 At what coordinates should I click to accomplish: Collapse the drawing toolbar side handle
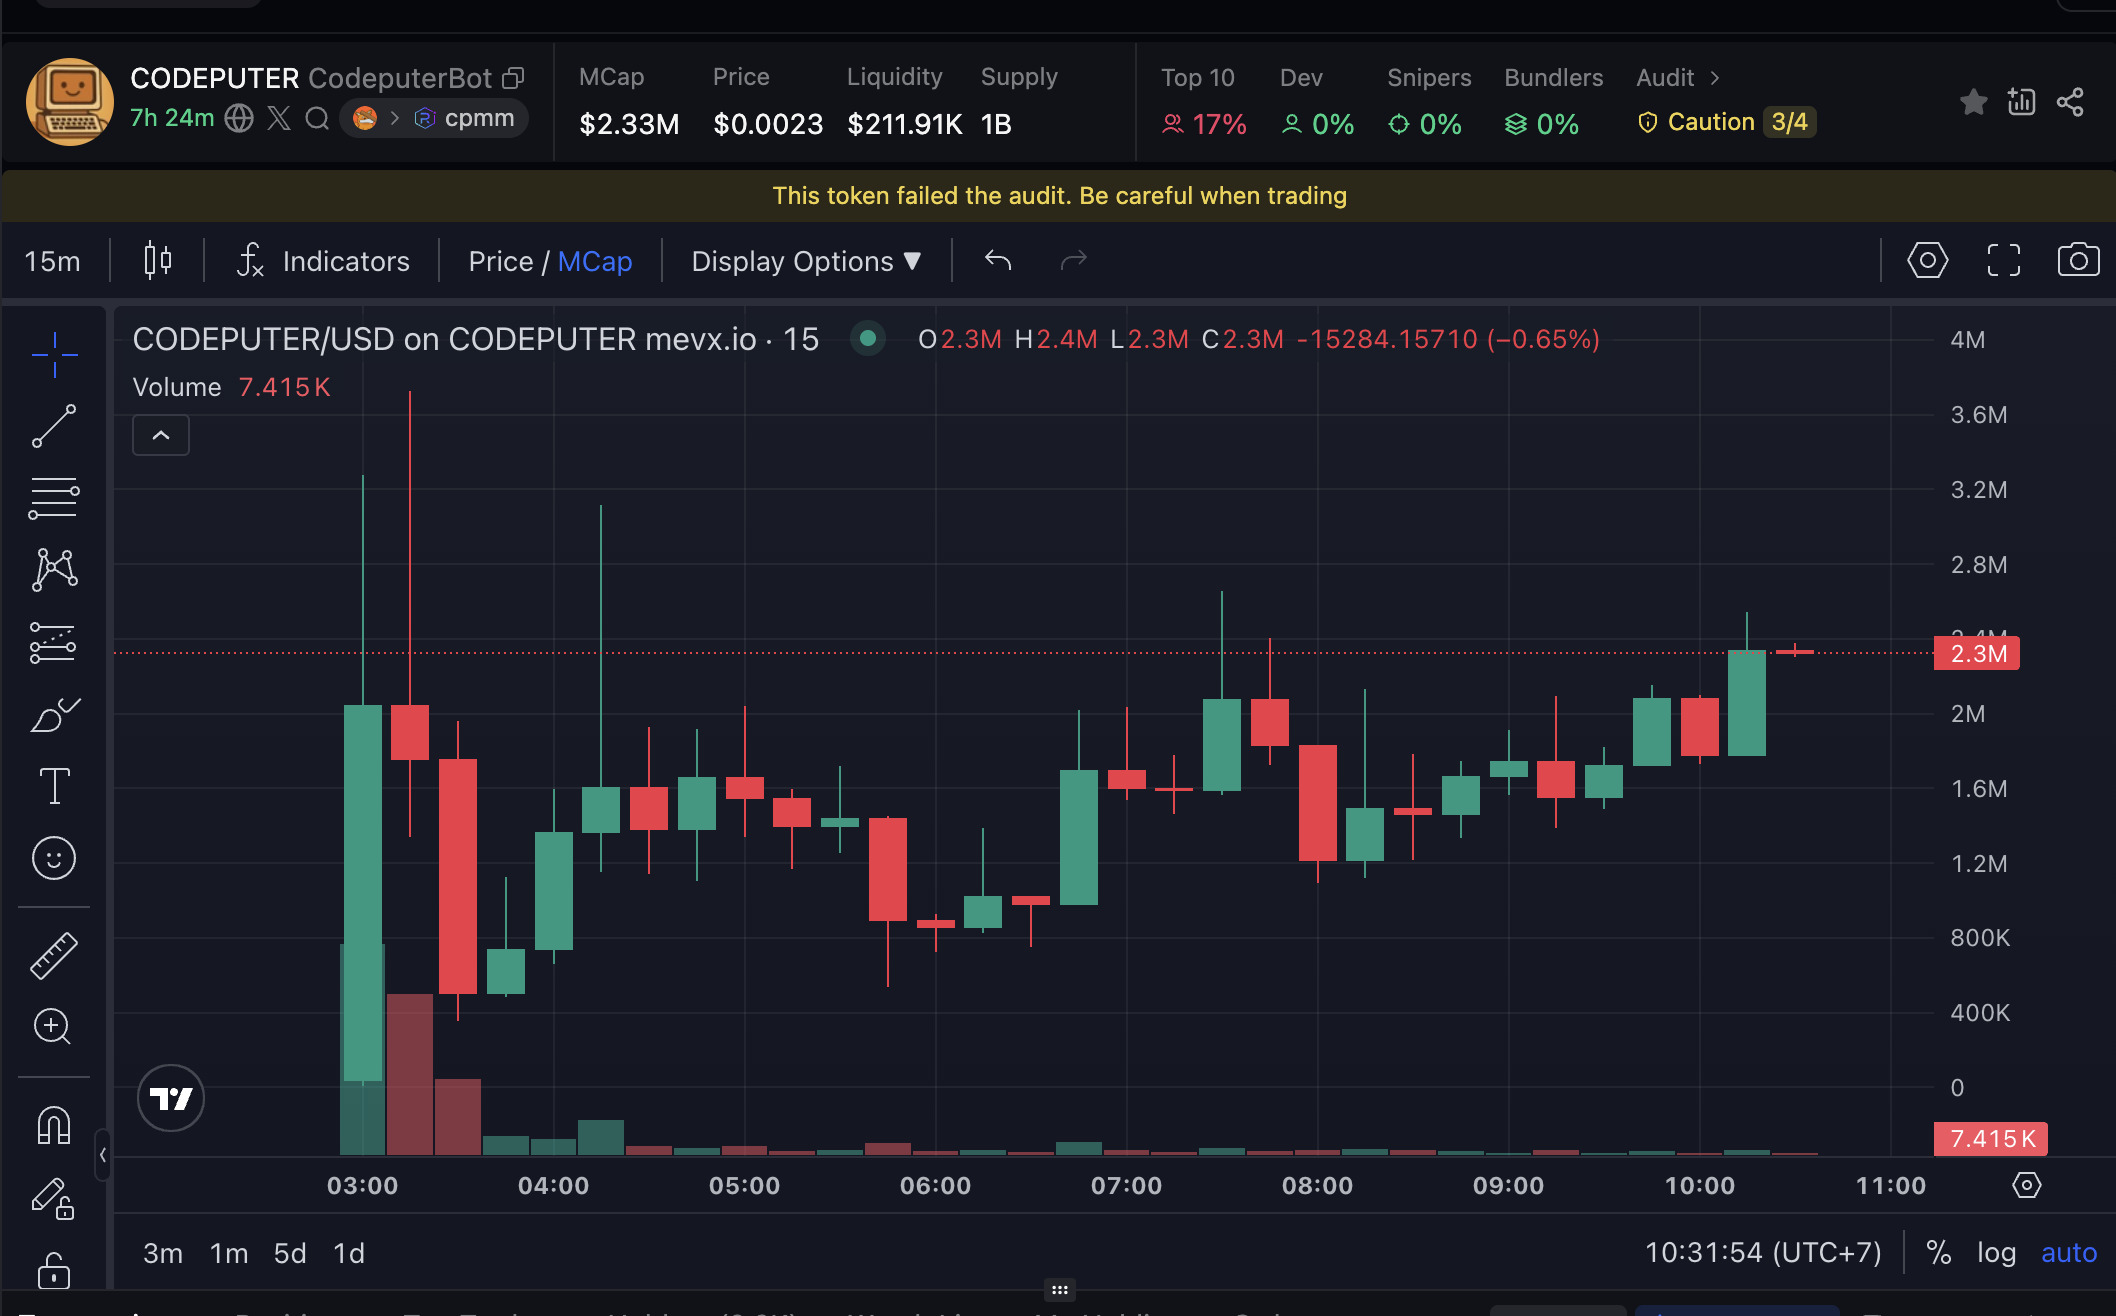click(102, 1154)
